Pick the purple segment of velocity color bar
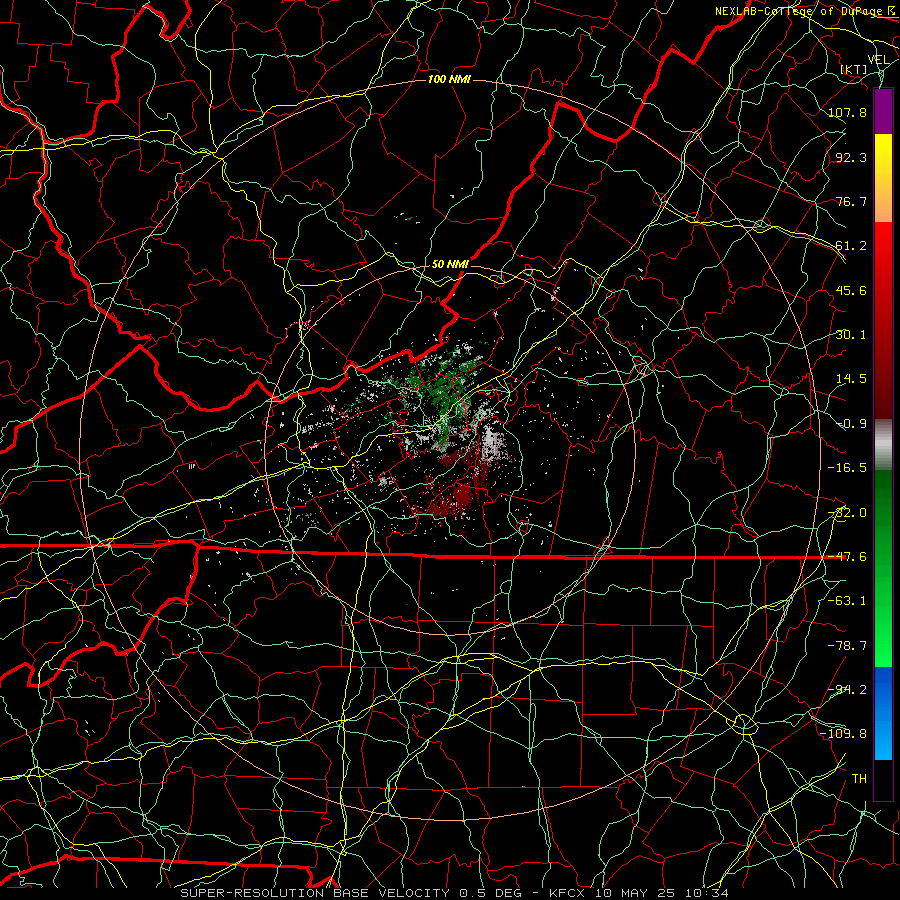 883,111
